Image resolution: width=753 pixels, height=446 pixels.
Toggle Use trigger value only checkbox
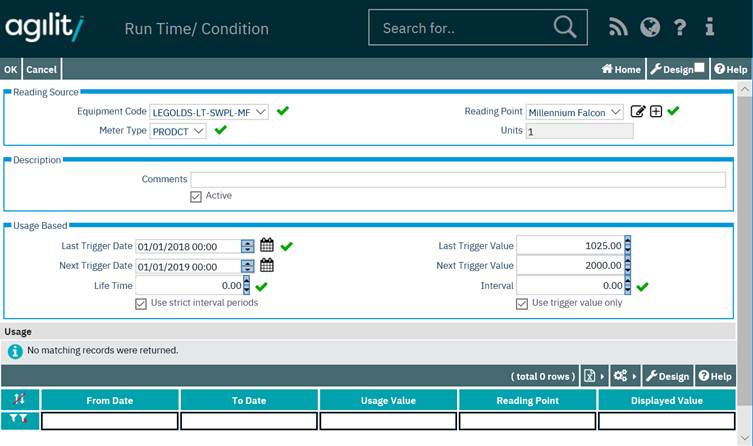[x=522, y=303]
